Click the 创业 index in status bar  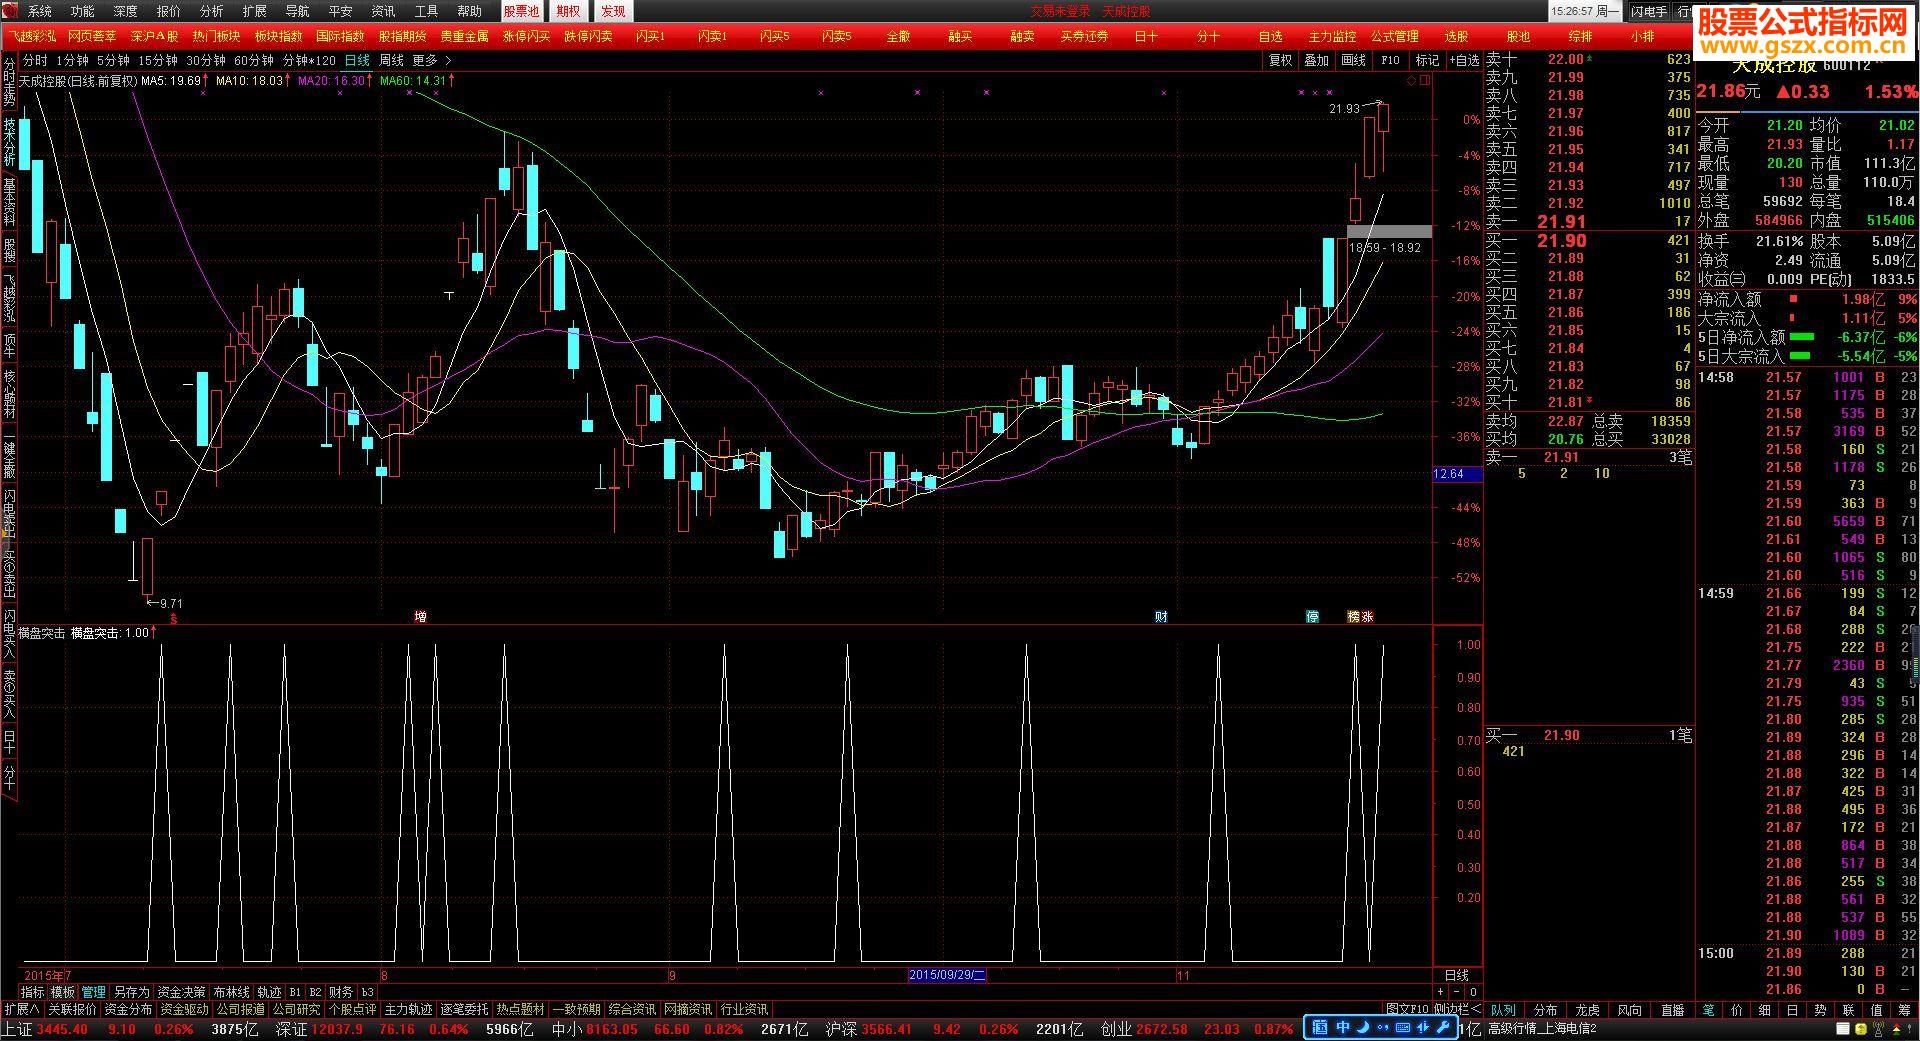[1115, 1029]
